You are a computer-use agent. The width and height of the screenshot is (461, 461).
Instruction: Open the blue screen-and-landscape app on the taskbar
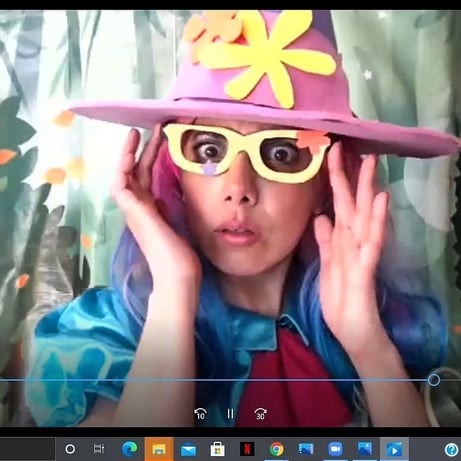[x=306, y=449]
